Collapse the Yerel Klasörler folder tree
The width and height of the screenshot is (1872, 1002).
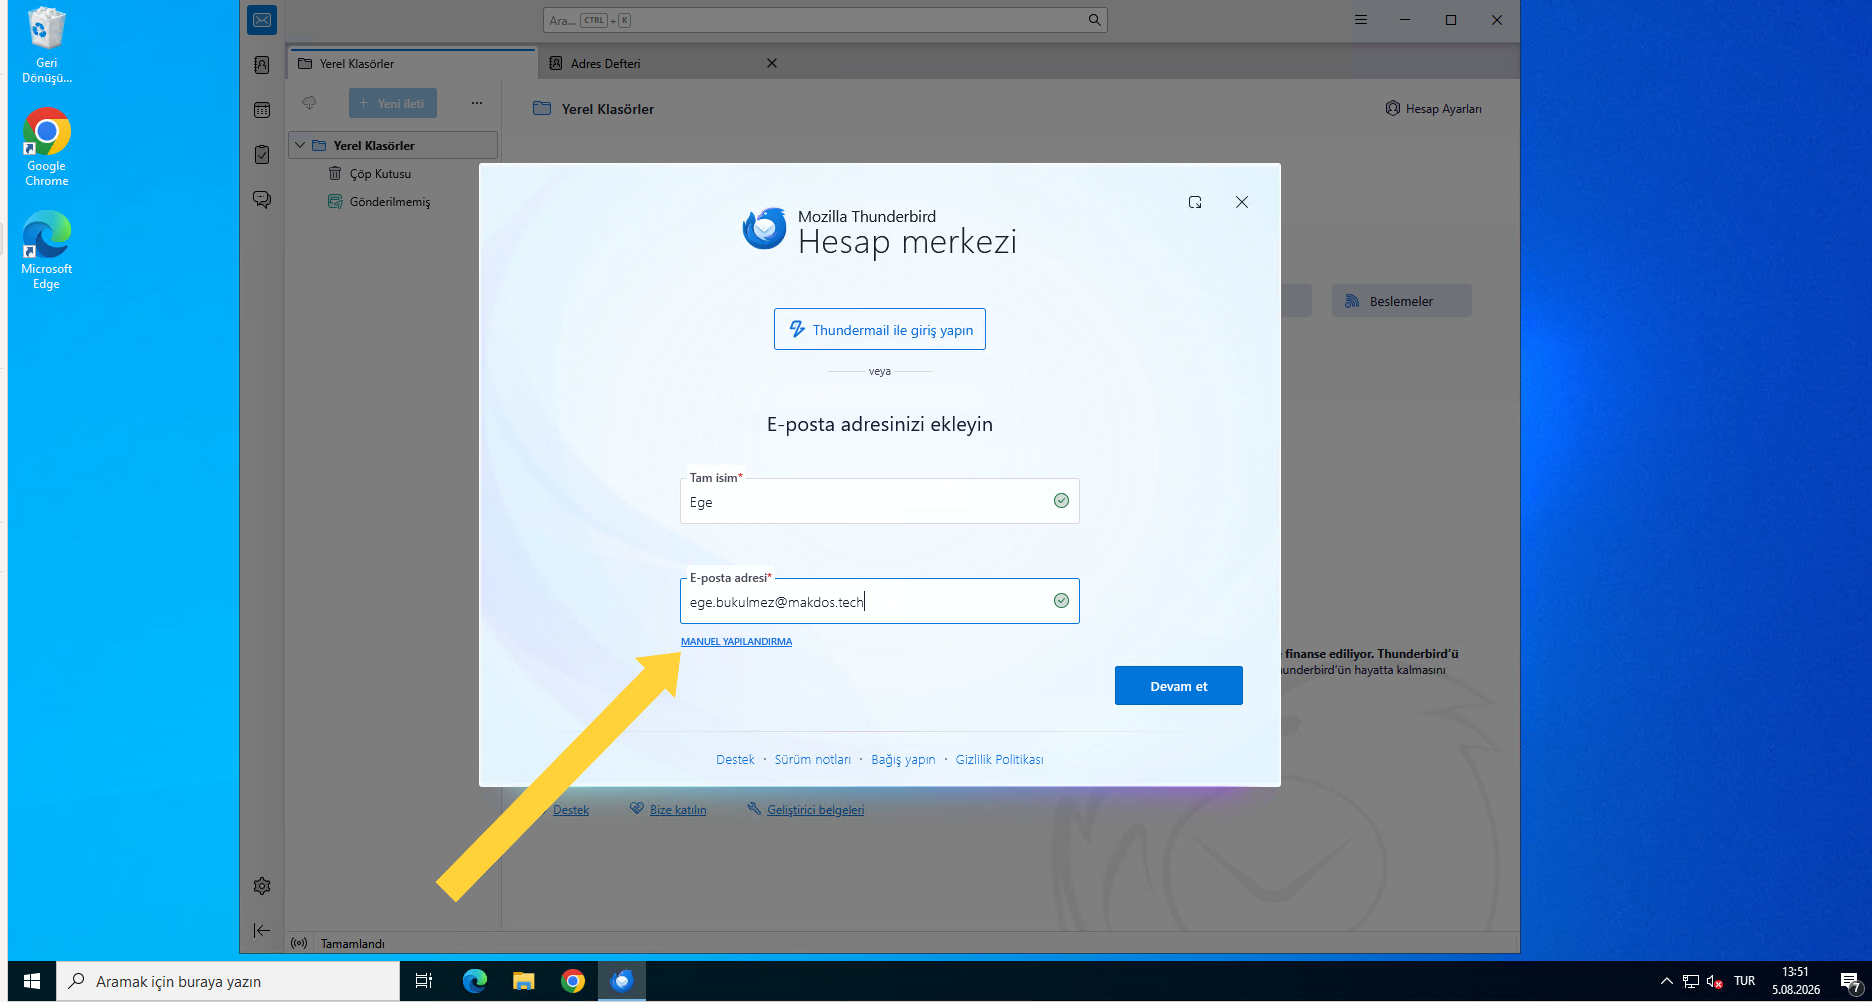pos(300,145)
